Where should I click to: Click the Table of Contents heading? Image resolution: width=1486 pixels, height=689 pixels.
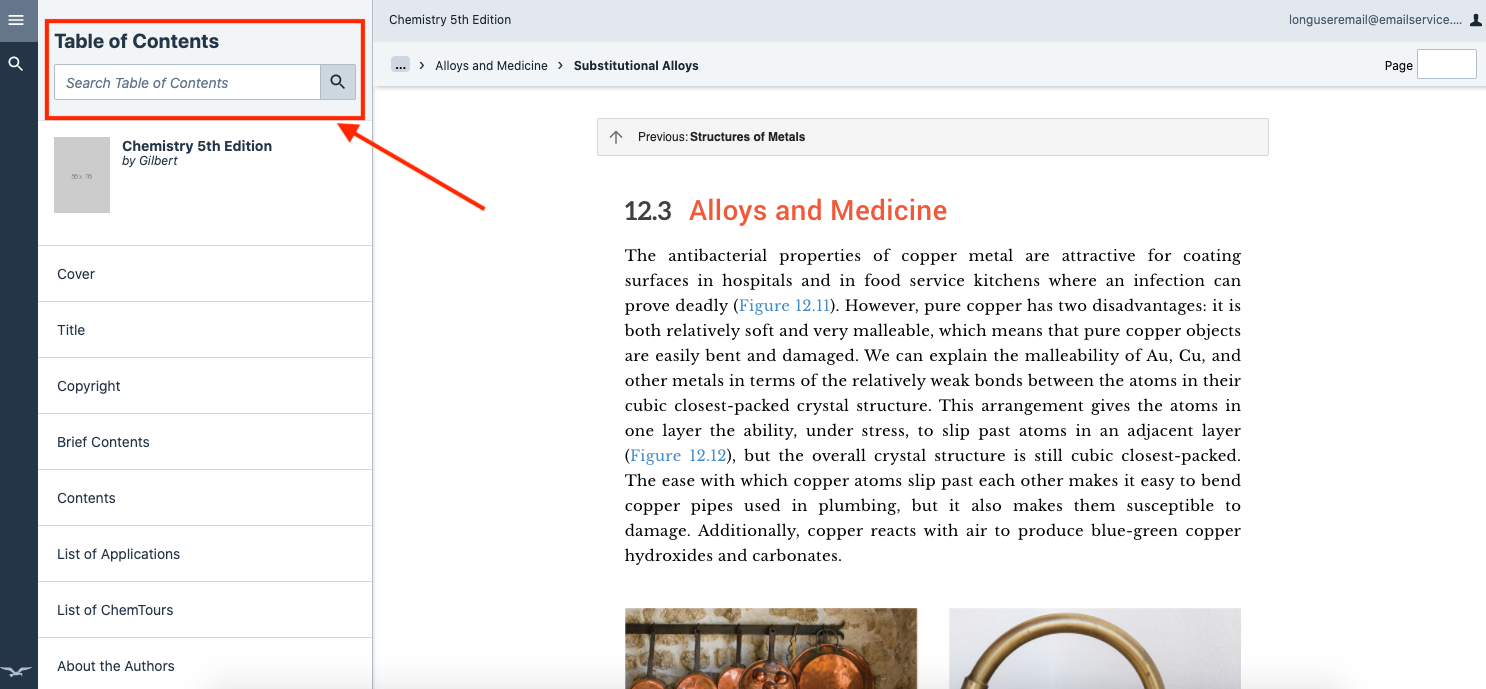137,41
